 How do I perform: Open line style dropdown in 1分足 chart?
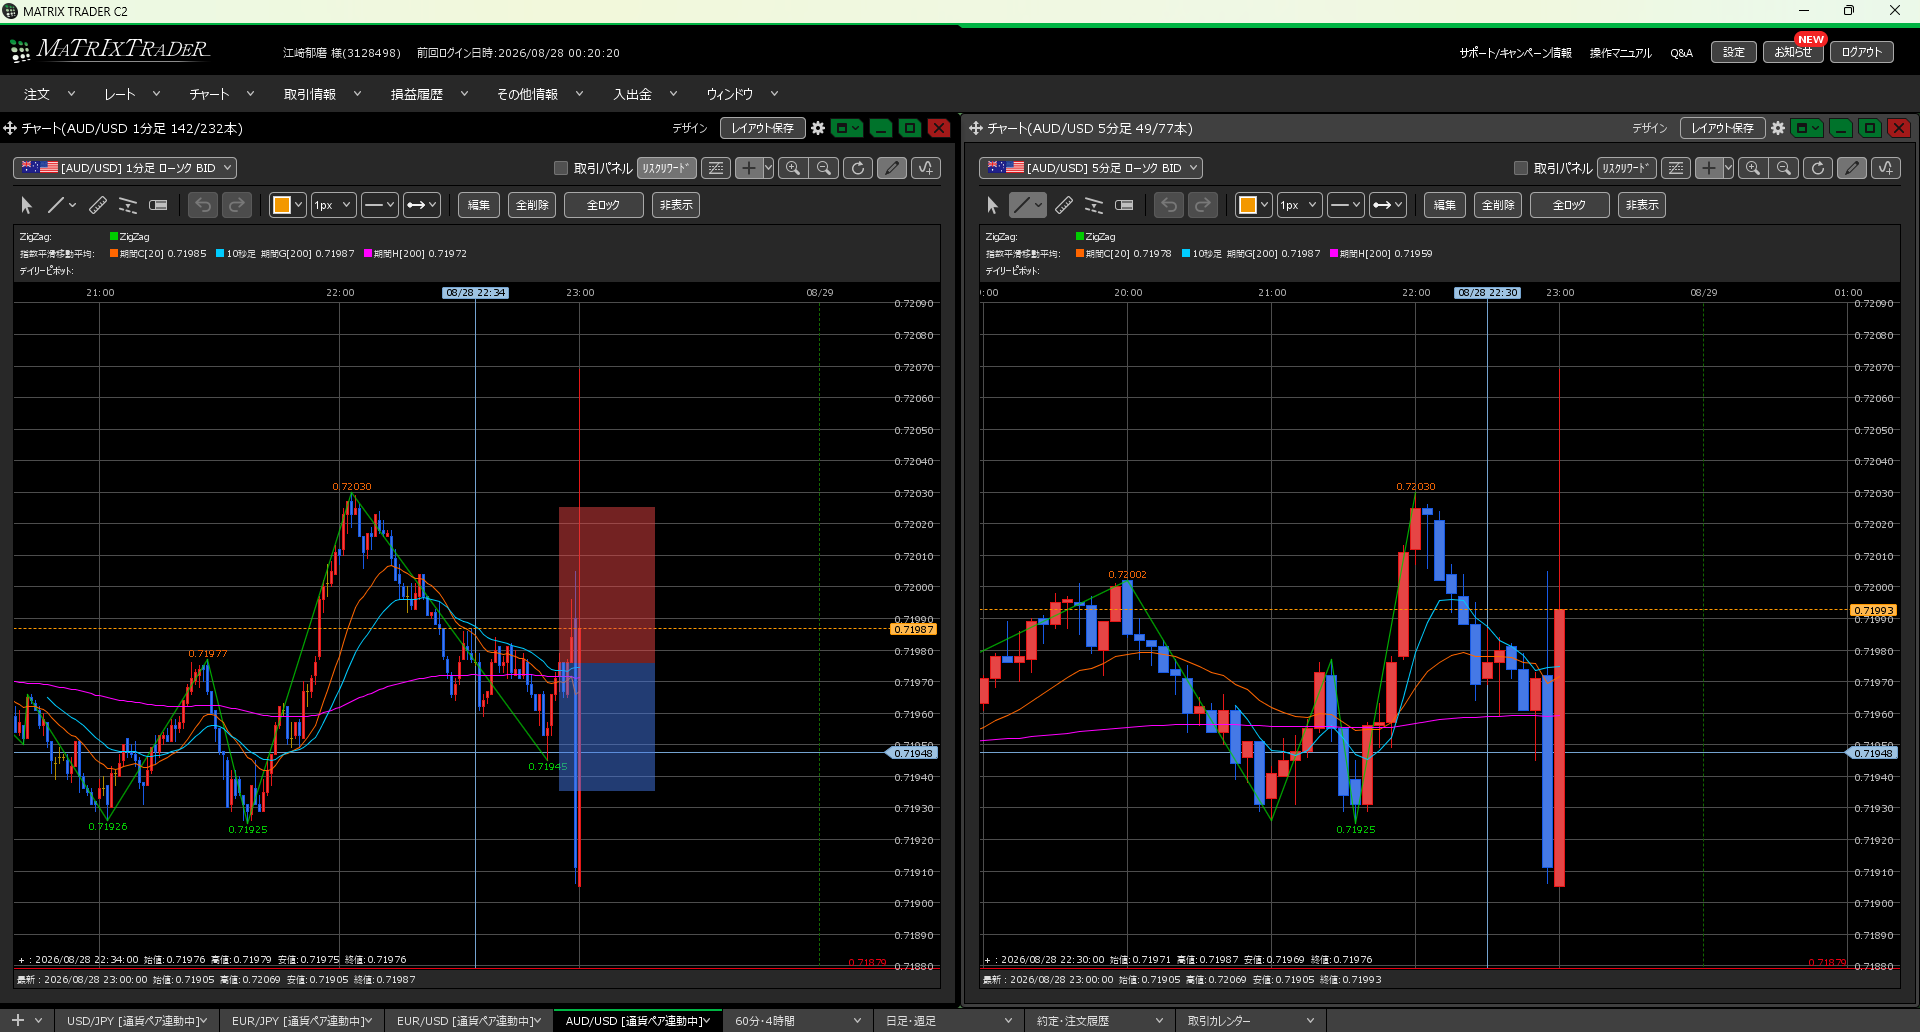click(x=380, y=205)
